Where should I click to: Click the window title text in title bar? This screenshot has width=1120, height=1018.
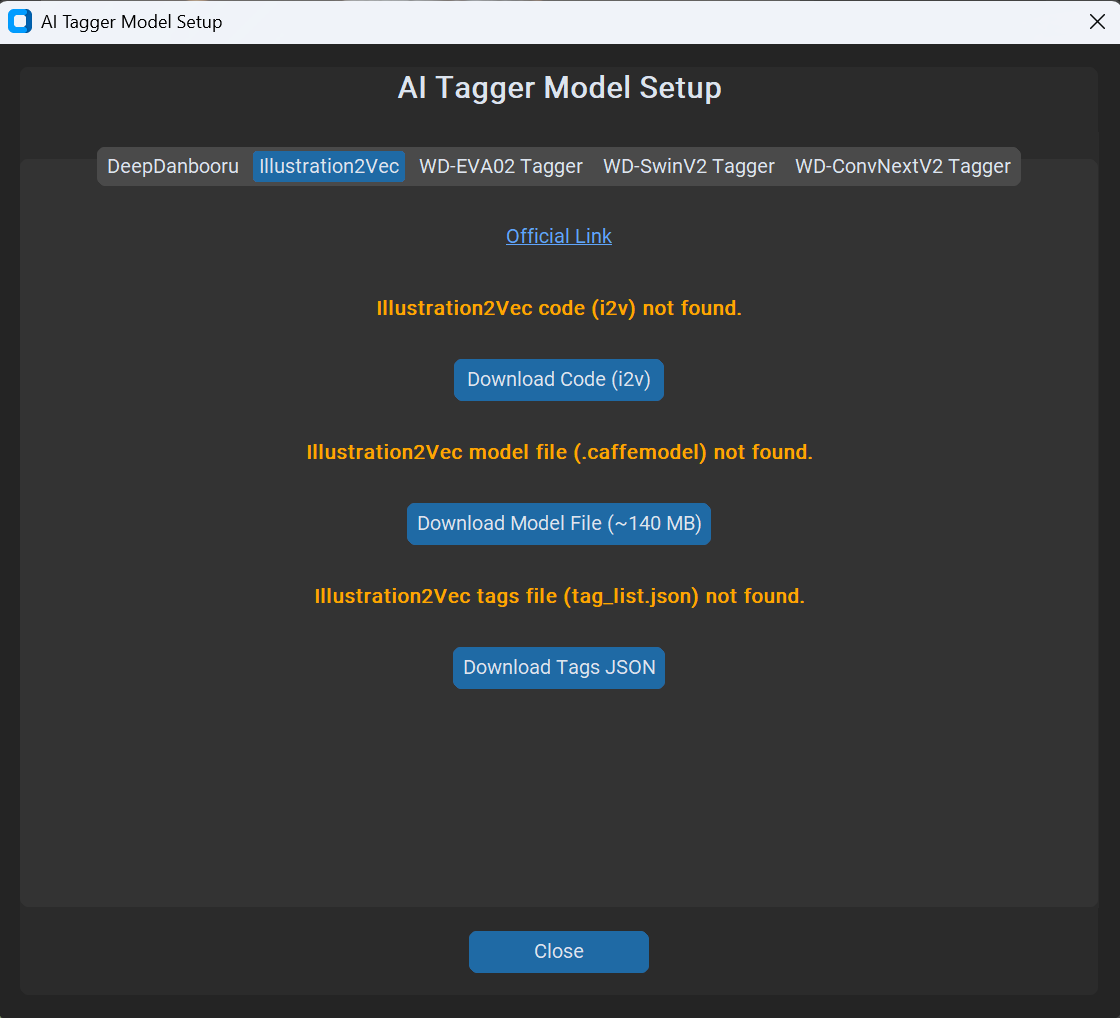click(x=132, y=22)
